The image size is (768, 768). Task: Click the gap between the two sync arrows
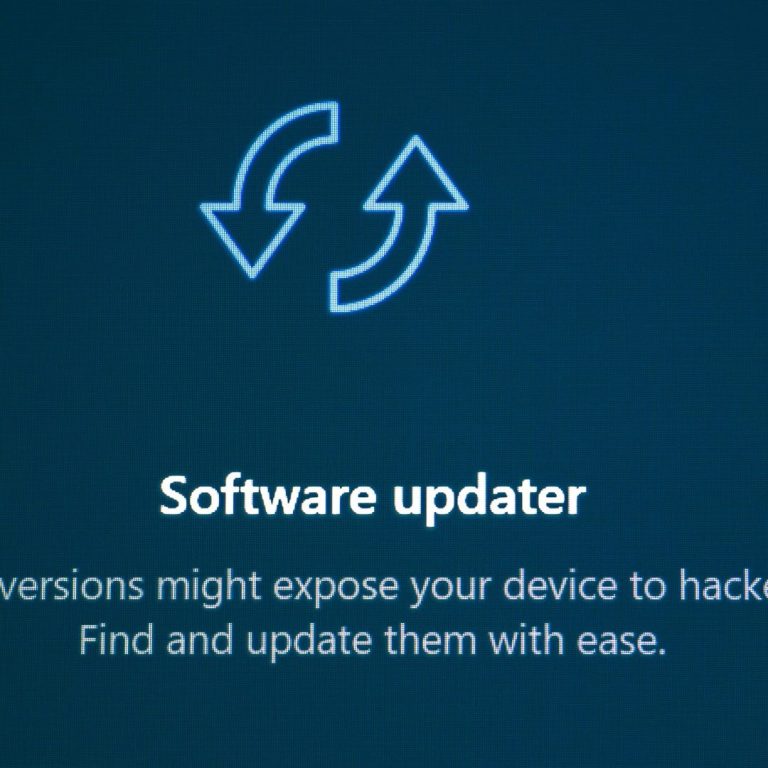pyautogui.click(x=335, y=207)
